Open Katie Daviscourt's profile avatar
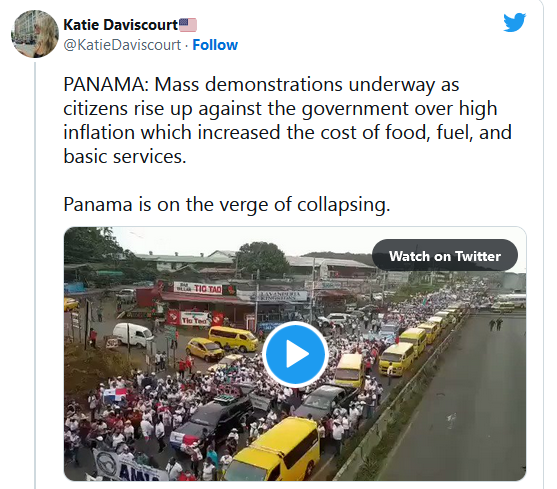557x489 pixels. pos(34,34)
